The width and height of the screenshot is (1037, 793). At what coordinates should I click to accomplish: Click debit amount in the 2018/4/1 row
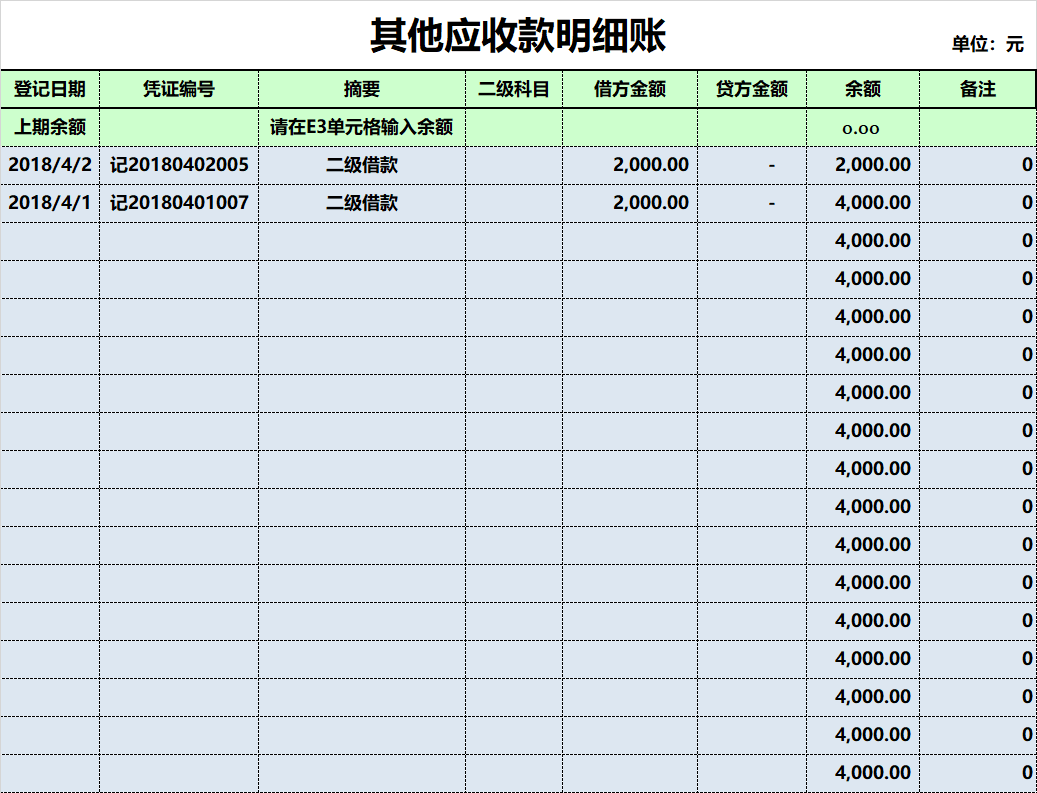tap(630, 202)
